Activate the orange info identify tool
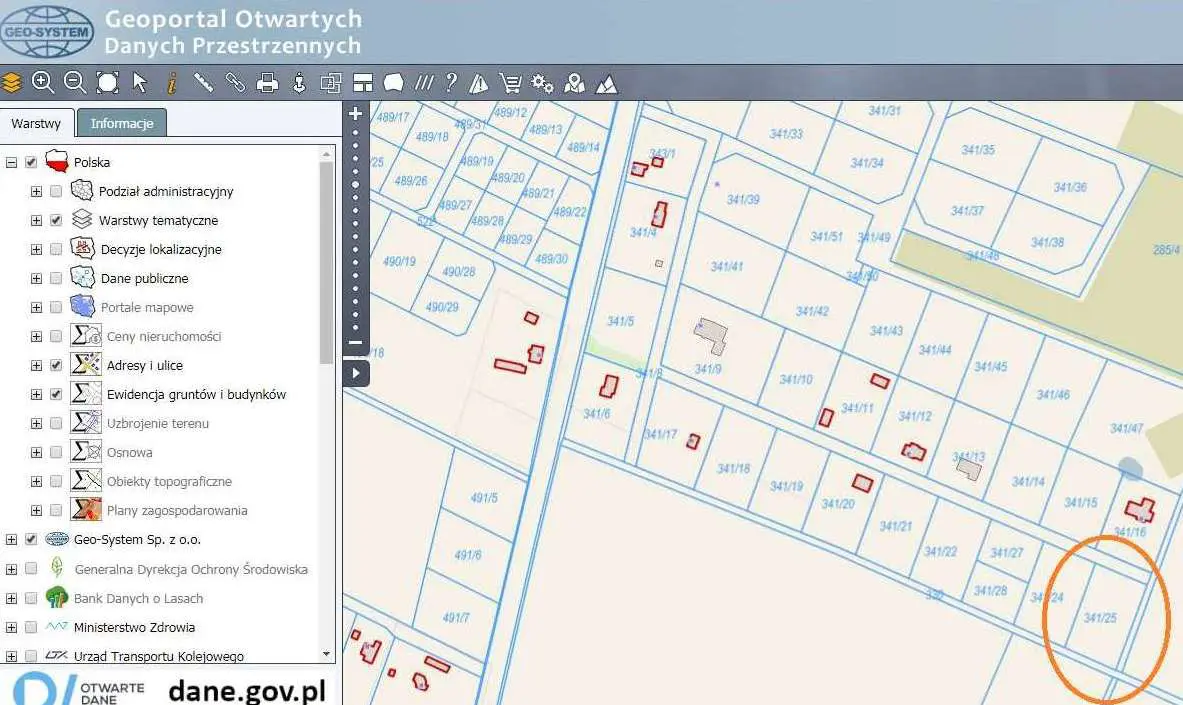The image size is (1183, 705). [171, 83]
